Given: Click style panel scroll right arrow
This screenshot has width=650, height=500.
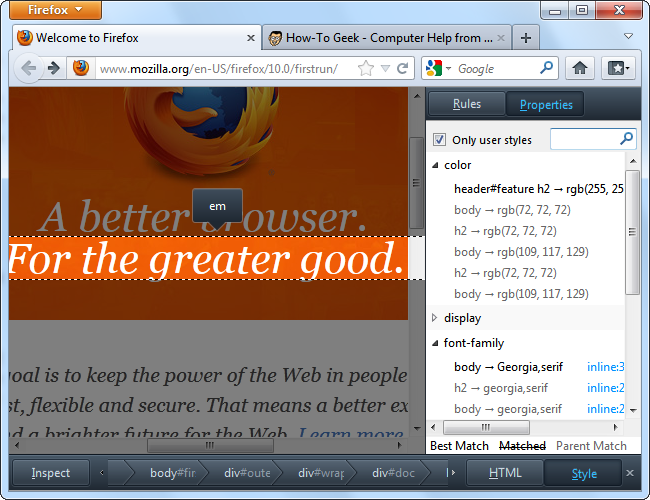Looking at the screenshot, I should point(616,427).
